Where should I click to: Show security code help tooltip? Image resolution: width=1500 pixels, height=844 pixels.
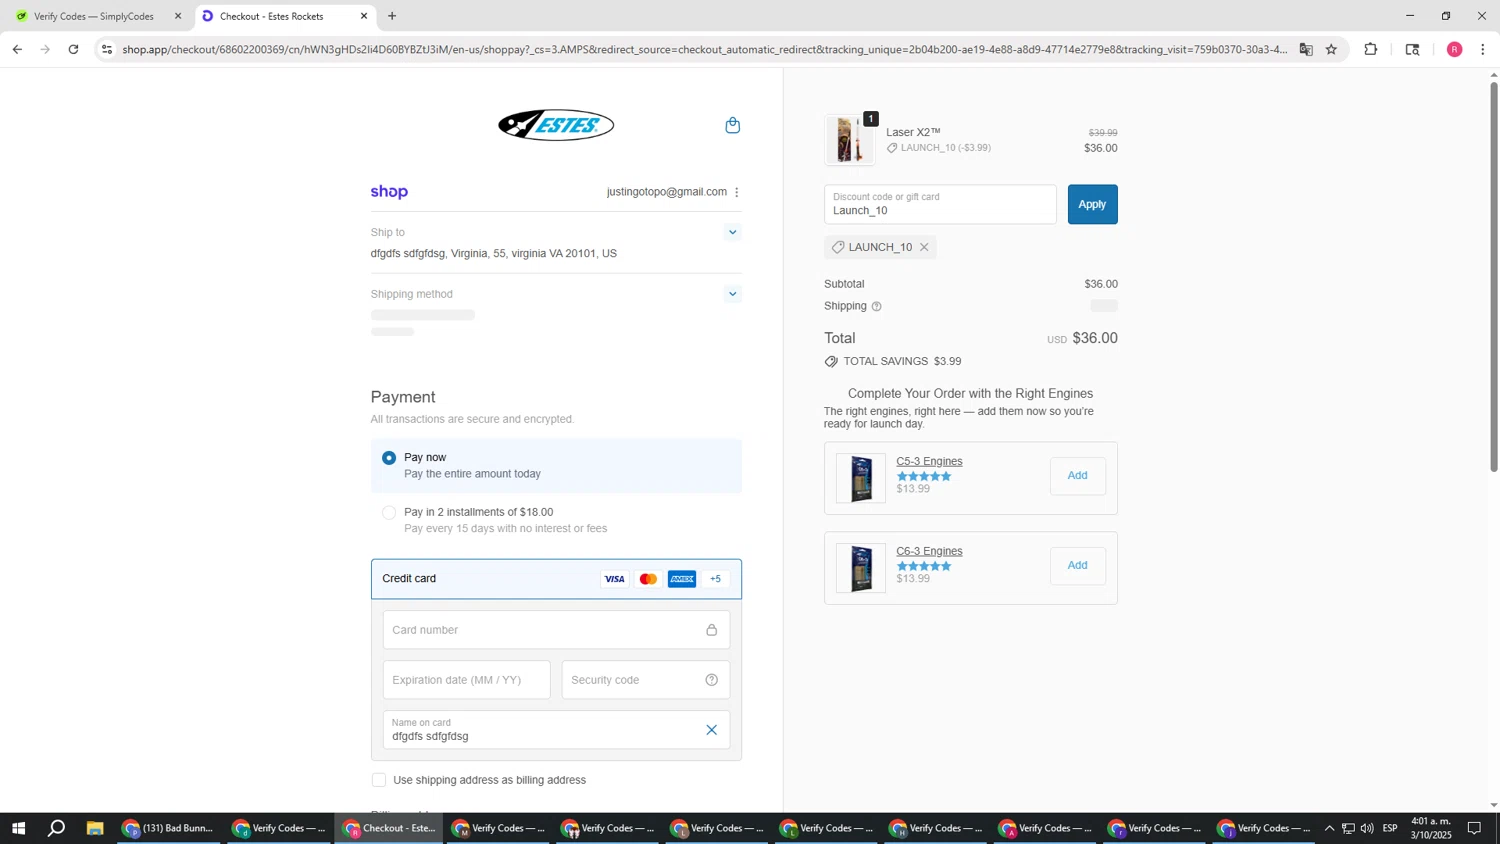click(712, 680)
